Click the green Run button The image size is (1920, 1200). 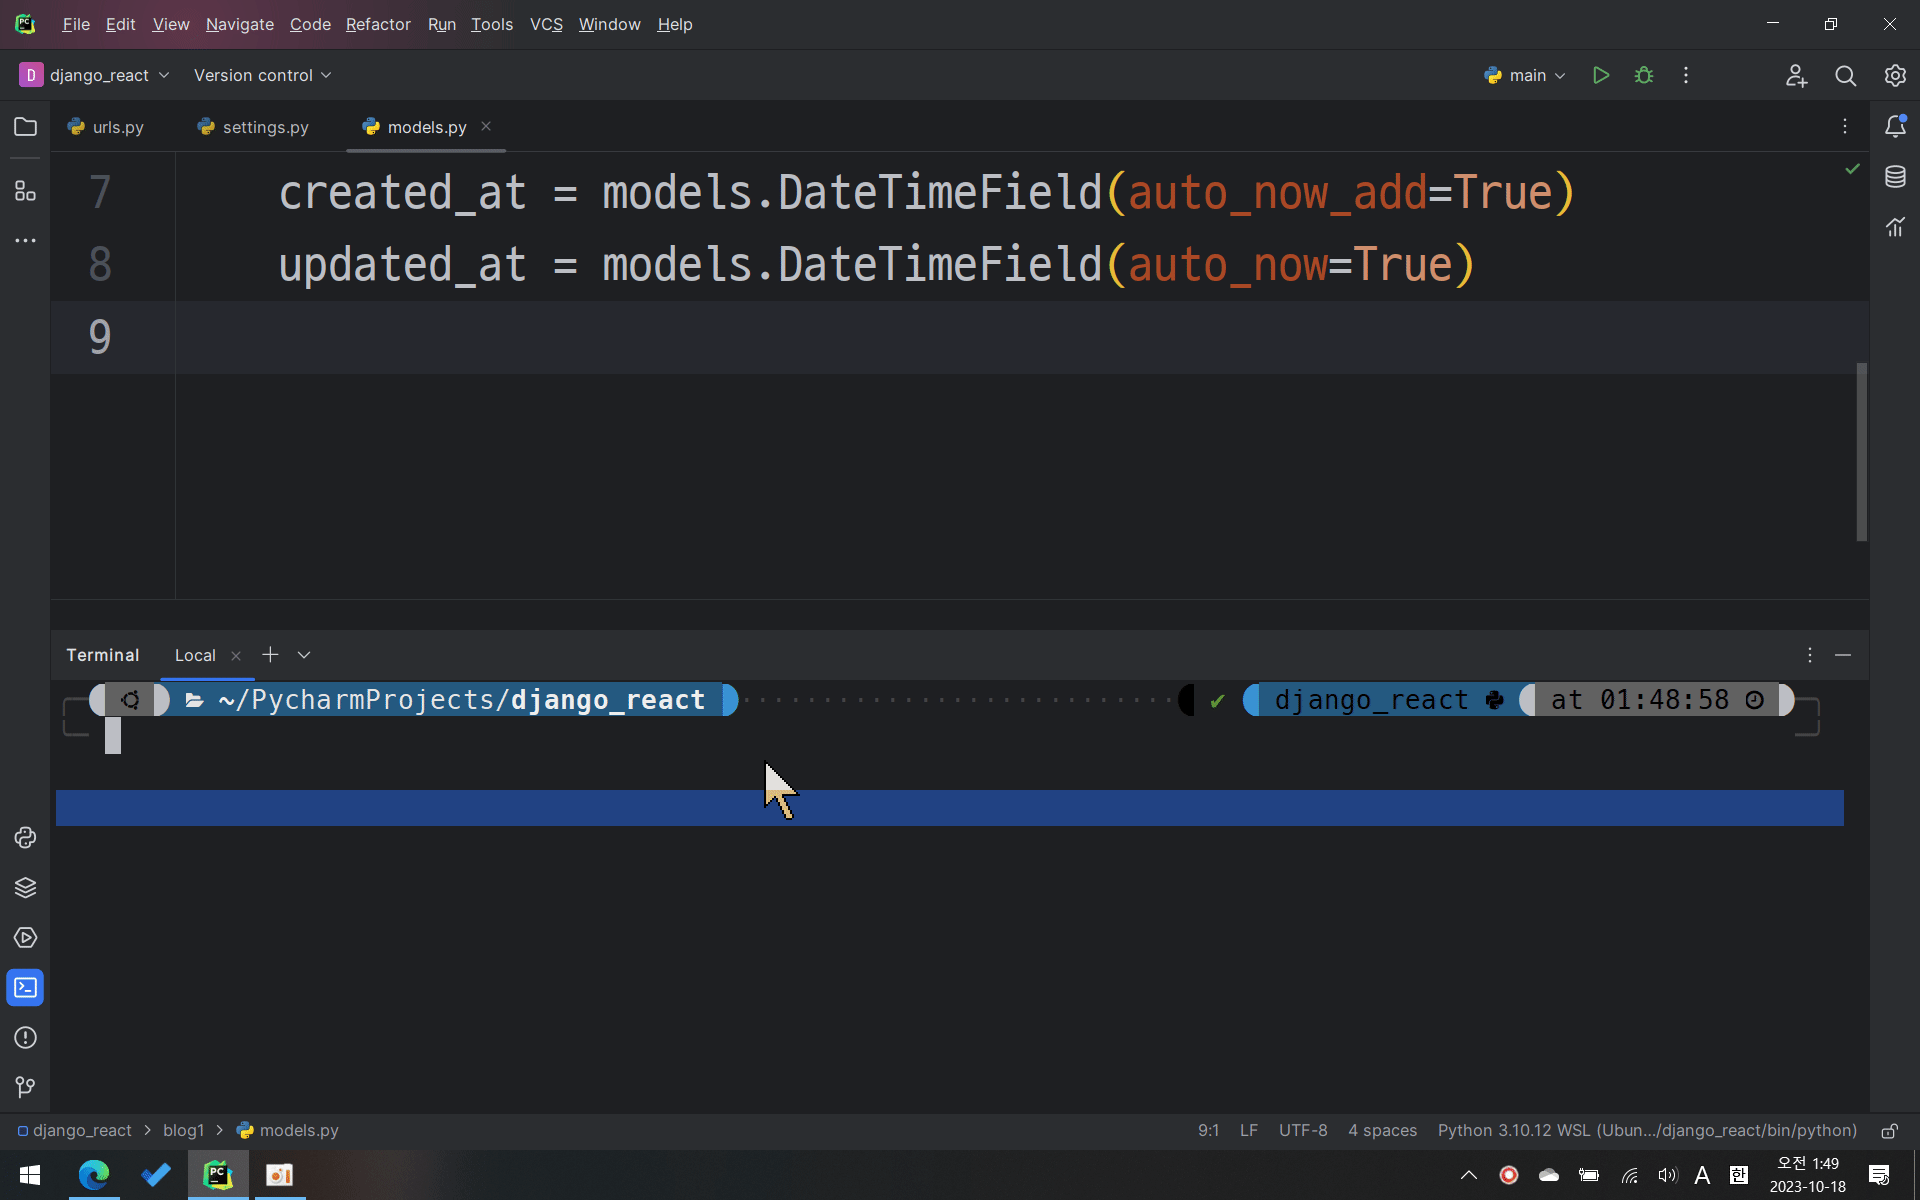point(1600,75)
